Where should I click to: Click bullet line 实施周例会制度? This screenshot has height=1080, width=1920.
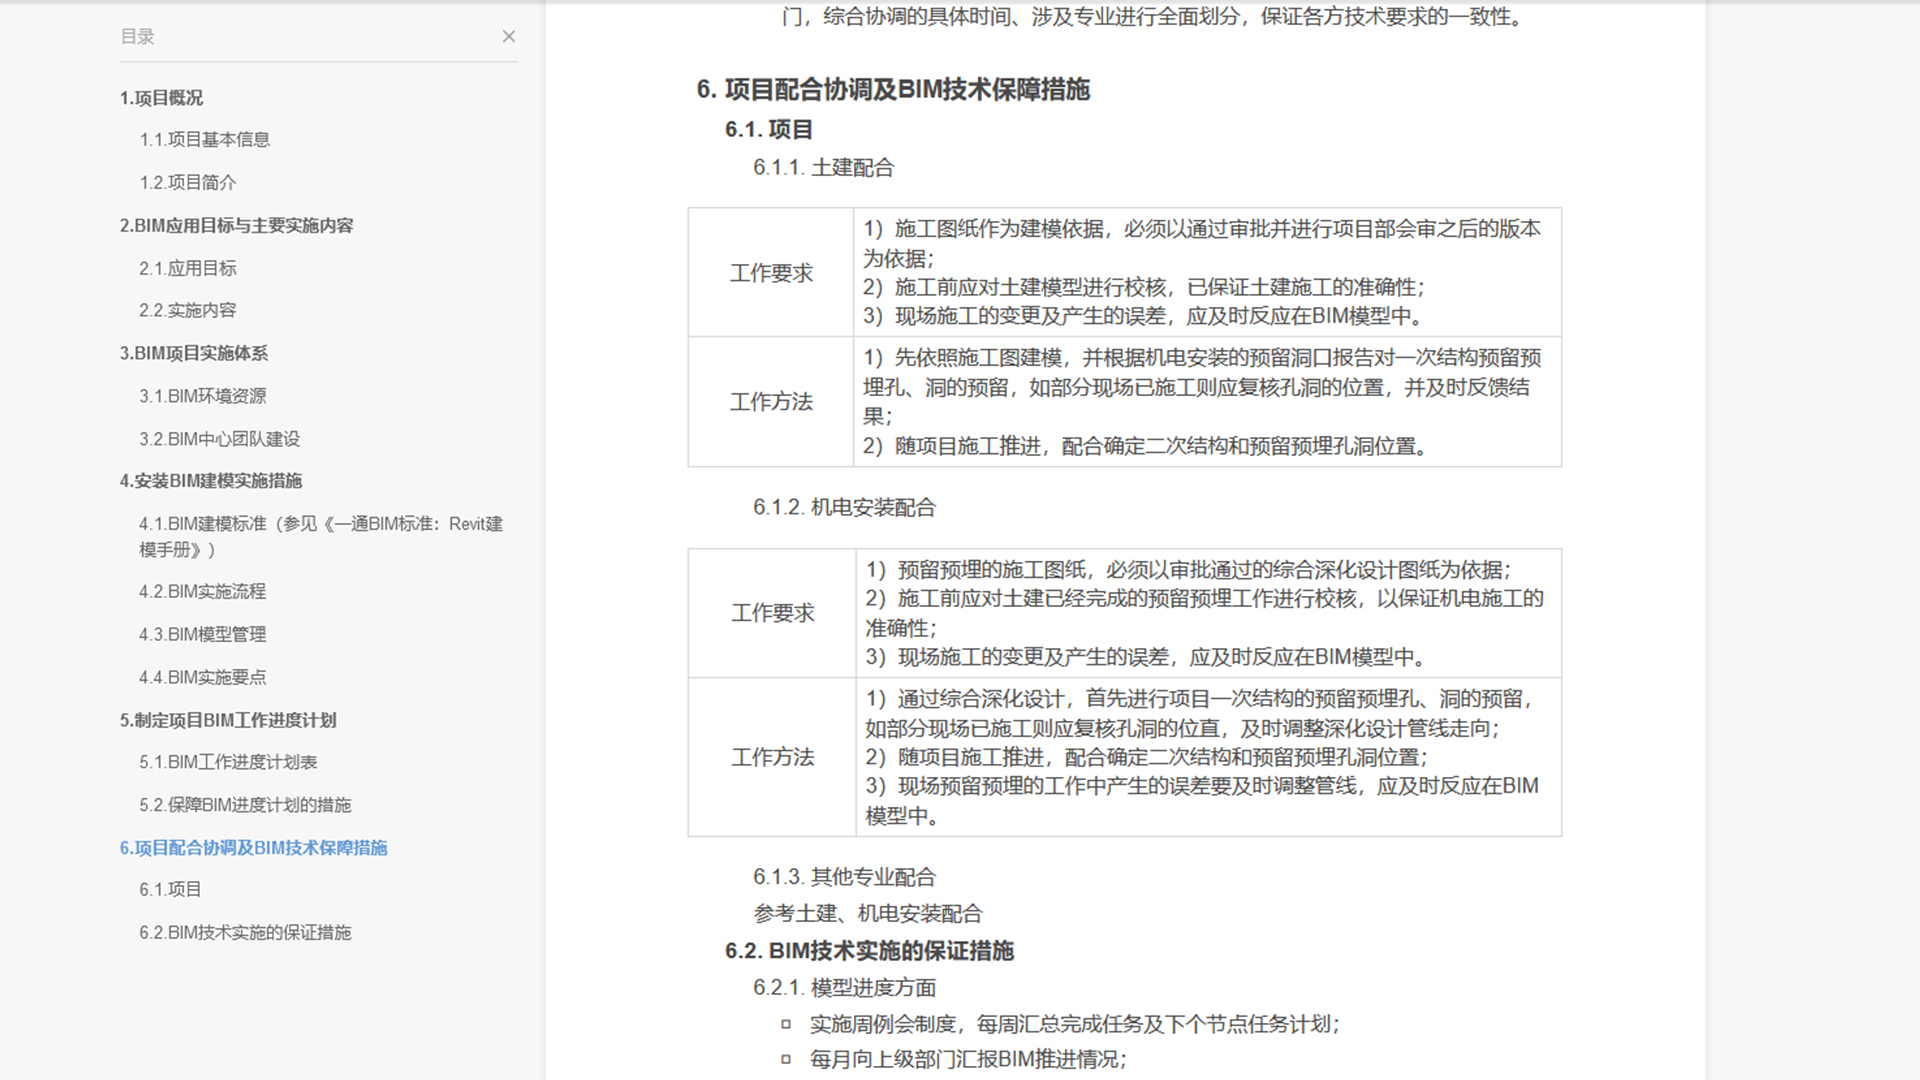point(1074,1024)
